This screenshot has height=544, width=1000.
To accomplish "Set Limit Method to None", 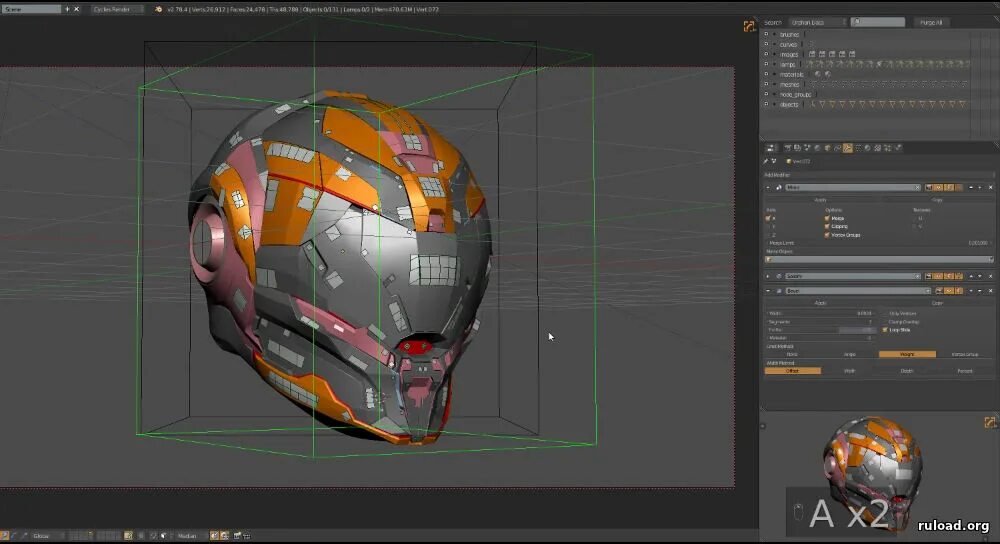I will tap(792, 354).
